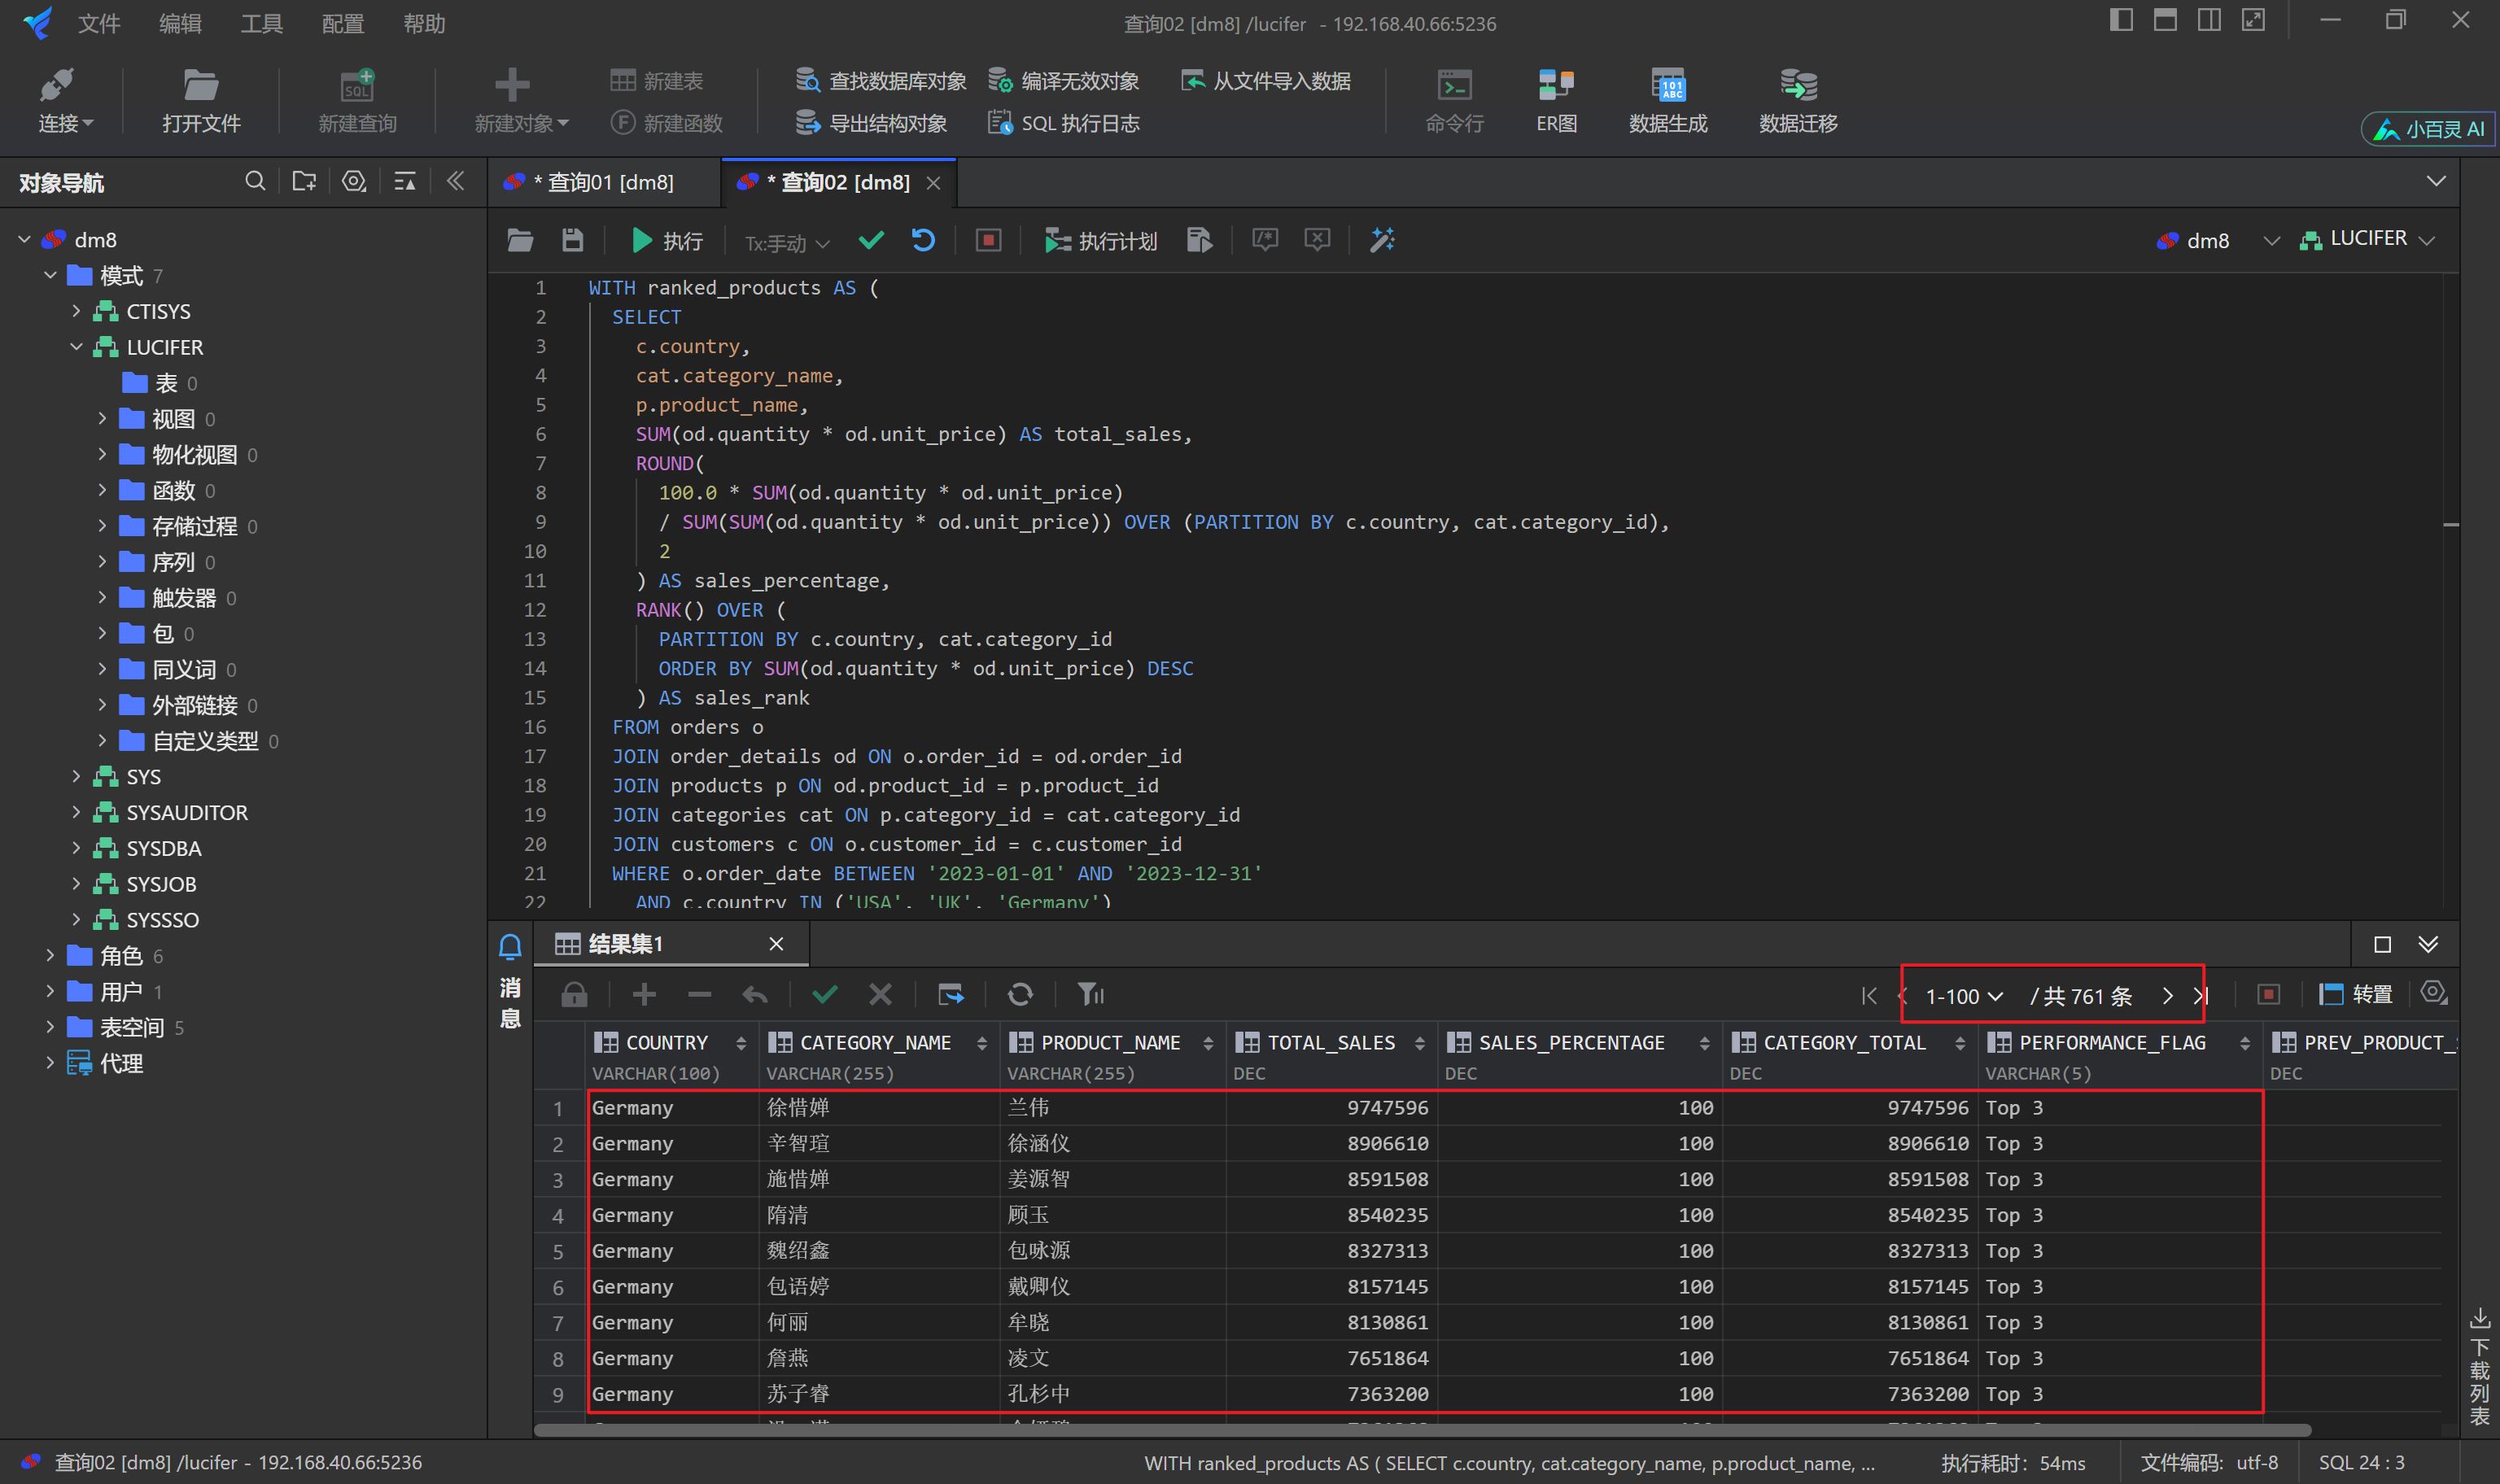Open the 工具 menu
2500x1484 pixels.
261,23
